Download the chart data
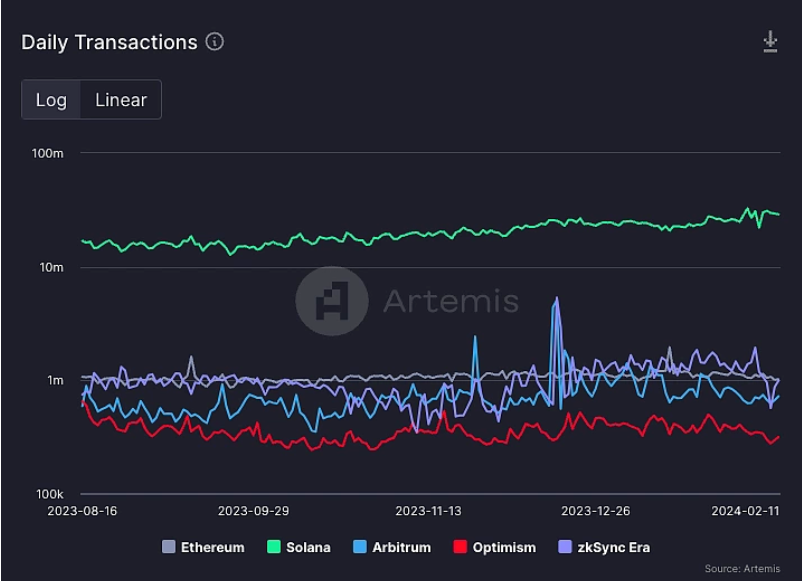Viewport: 802px width, 581px height. point(770,41)
